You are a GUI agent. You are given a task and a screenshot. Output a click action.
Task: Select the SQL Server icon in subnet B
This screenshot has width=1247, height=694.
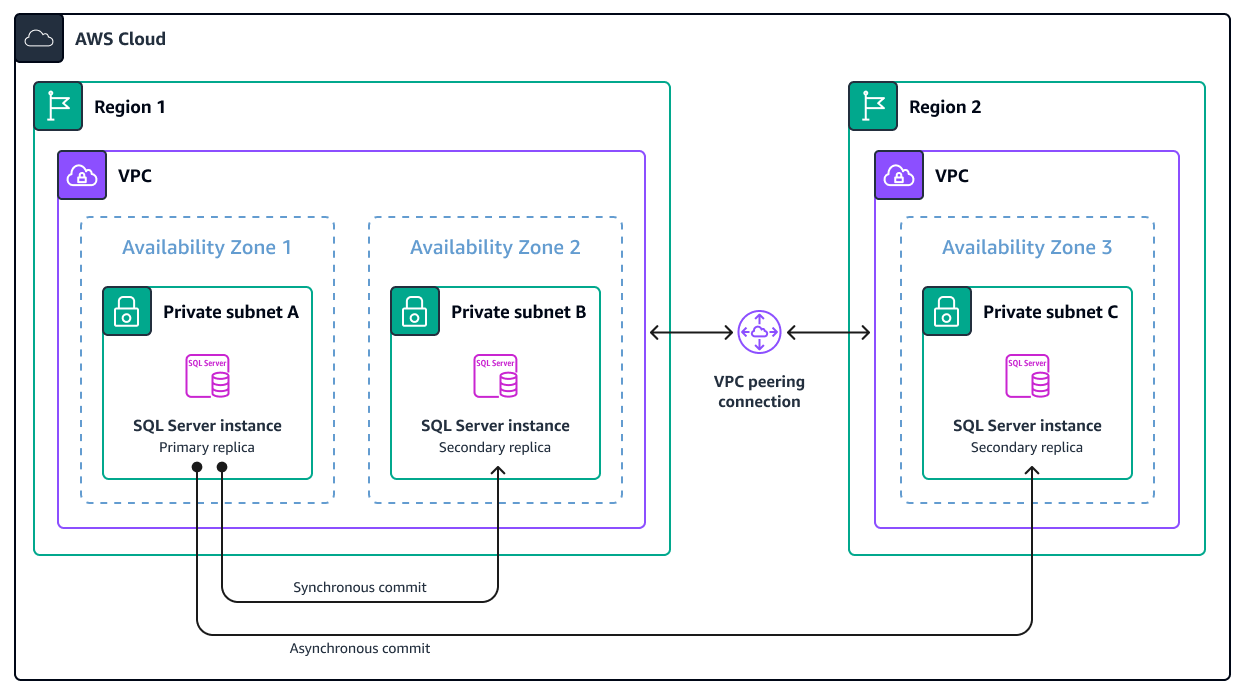point(495,375)
